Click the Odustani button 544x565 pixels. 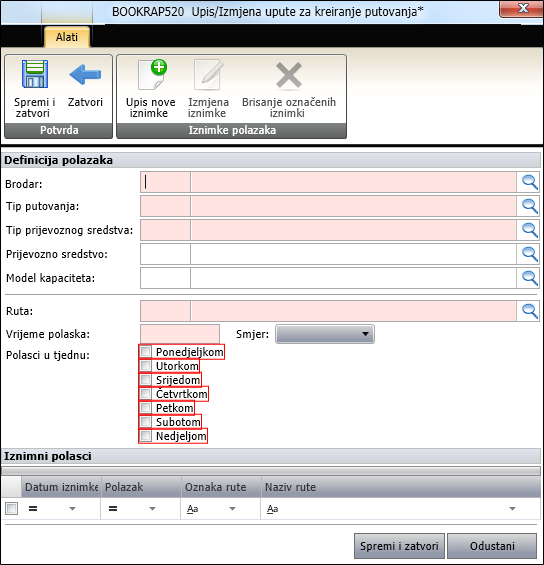pos(492,546)
